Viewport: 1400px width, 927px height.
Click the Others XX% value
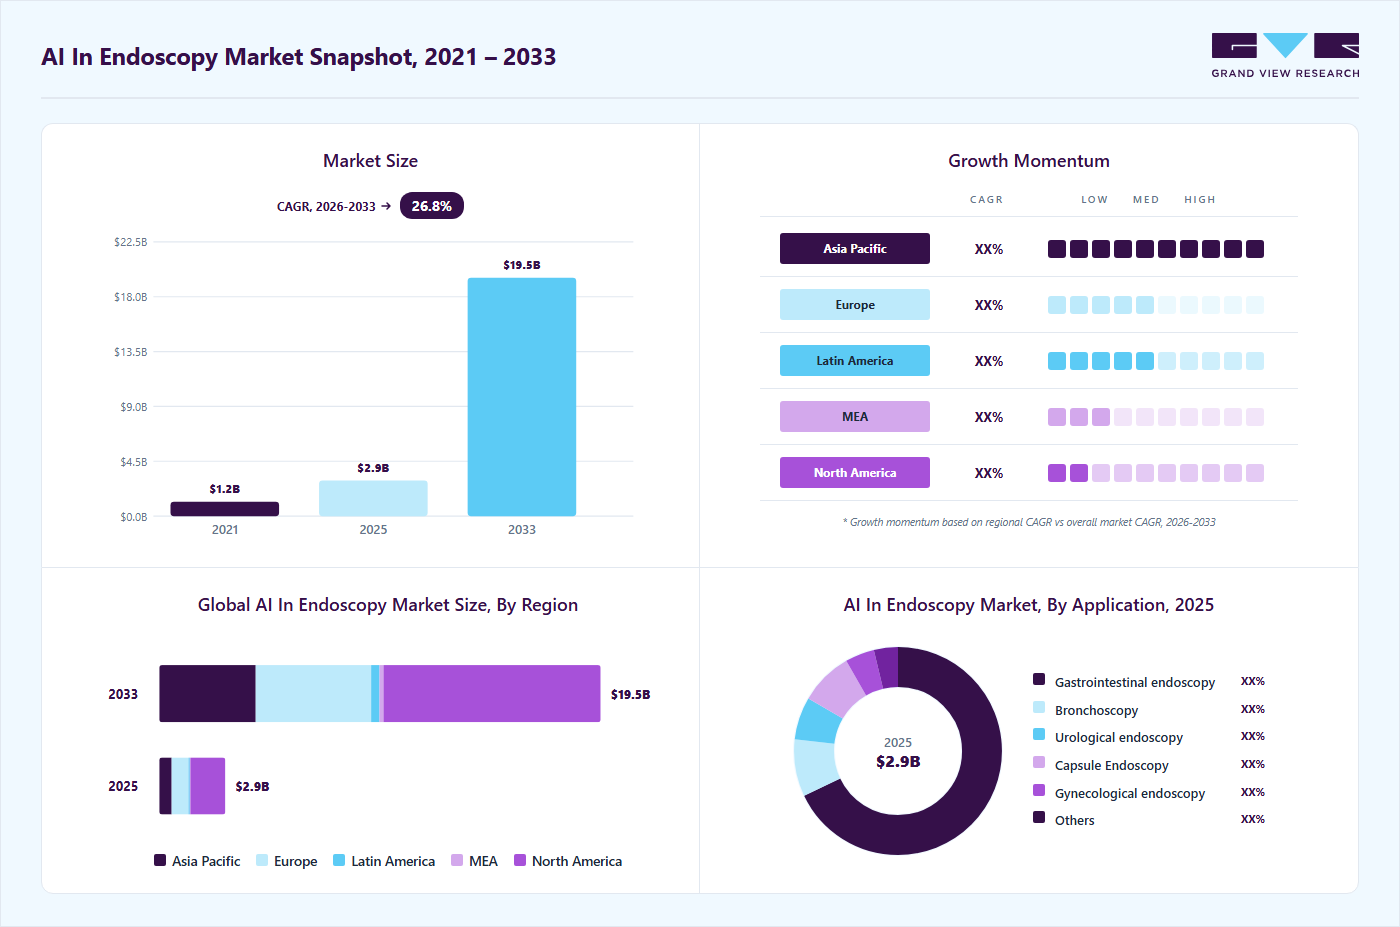click(x=1253, y=819)
